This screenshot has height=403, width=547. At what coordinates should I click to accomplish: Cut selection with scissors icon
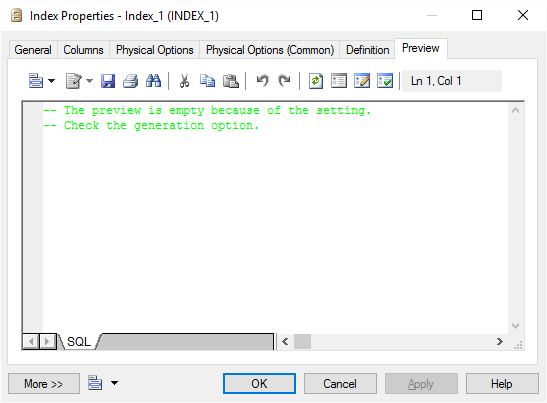[184, 81]
